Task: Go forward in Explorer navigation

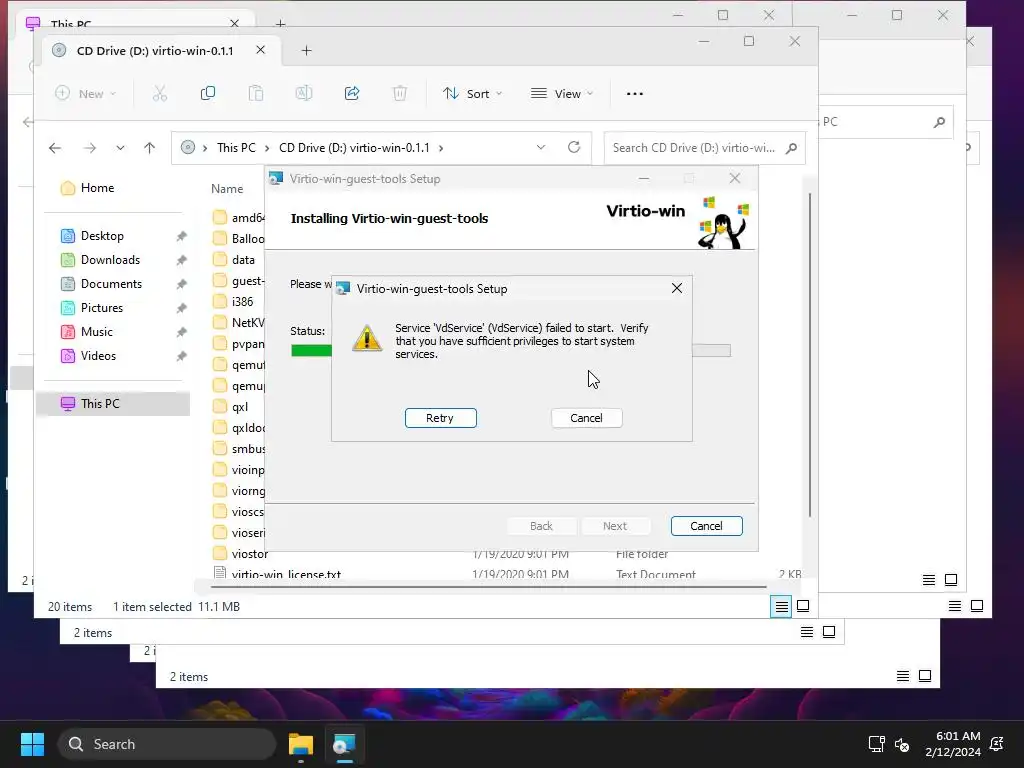Action: (x=90, y=148)
